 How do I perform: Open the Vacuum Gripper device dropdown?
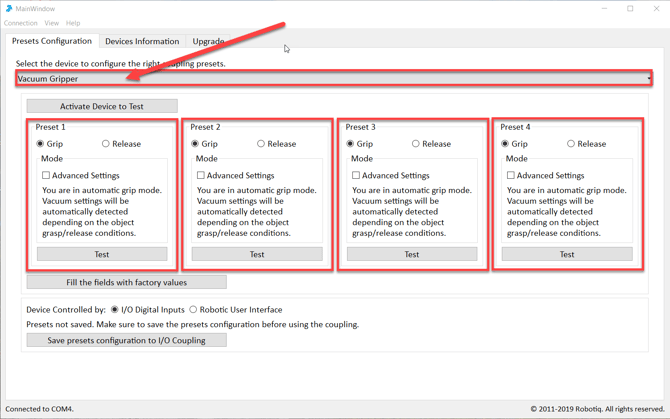[333, 78]
